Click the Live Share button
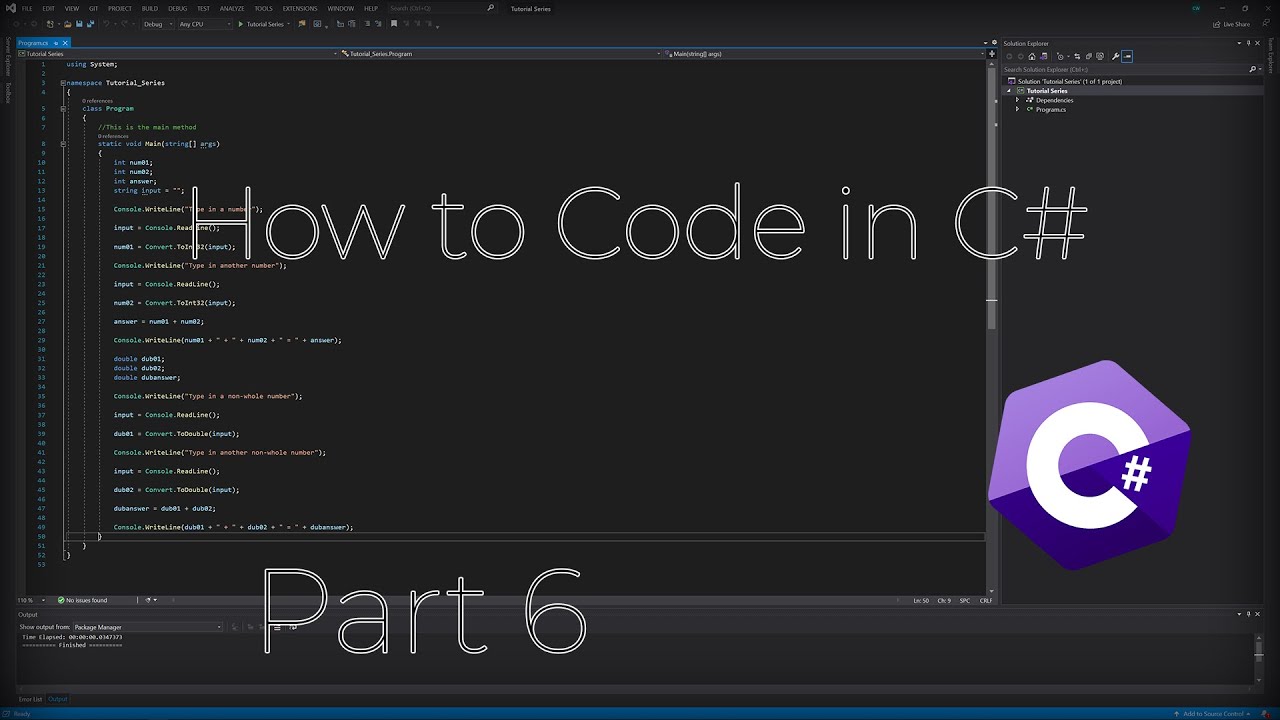The image size is (1280, 720). point(1231,24)
